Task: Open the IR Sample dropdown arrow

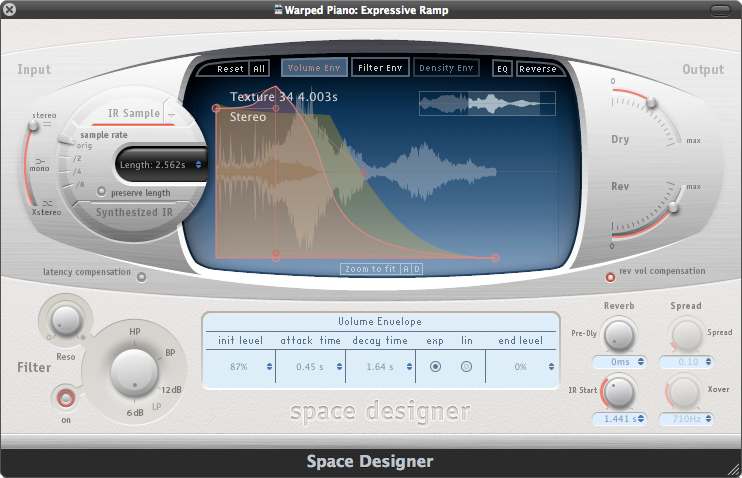Action: pos(171,115)
